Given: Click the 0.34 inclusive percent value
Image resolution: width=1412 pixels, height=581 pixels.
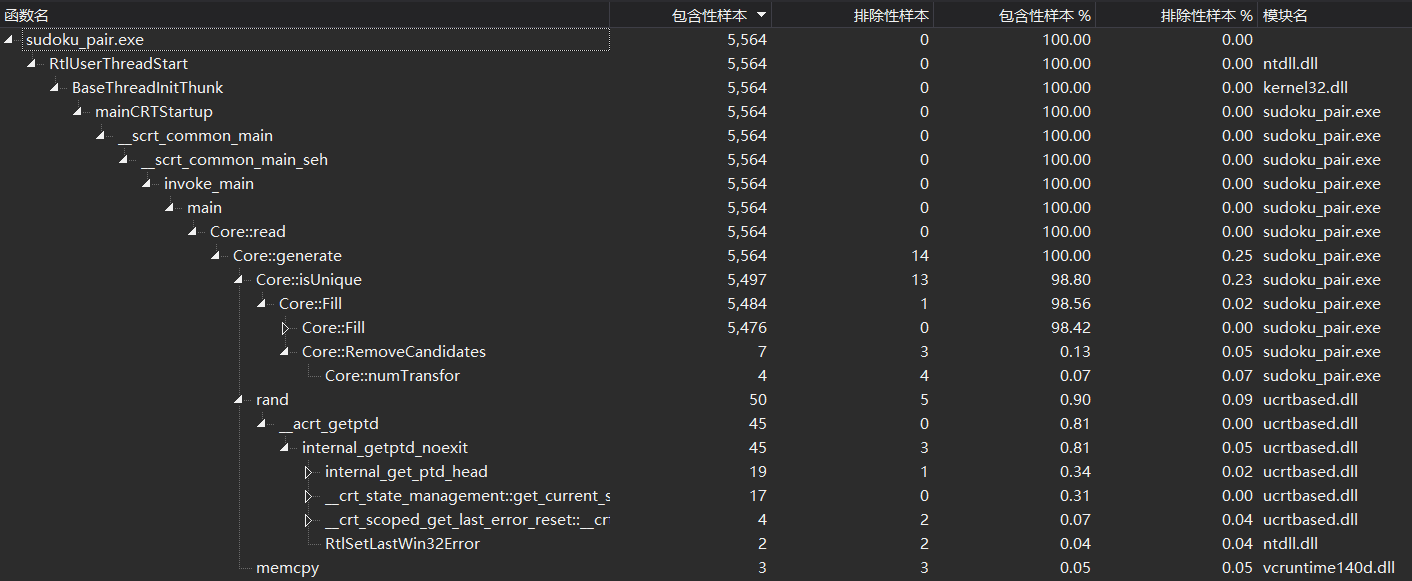Looking at the screenshot, I should (x=1074, y=472).
